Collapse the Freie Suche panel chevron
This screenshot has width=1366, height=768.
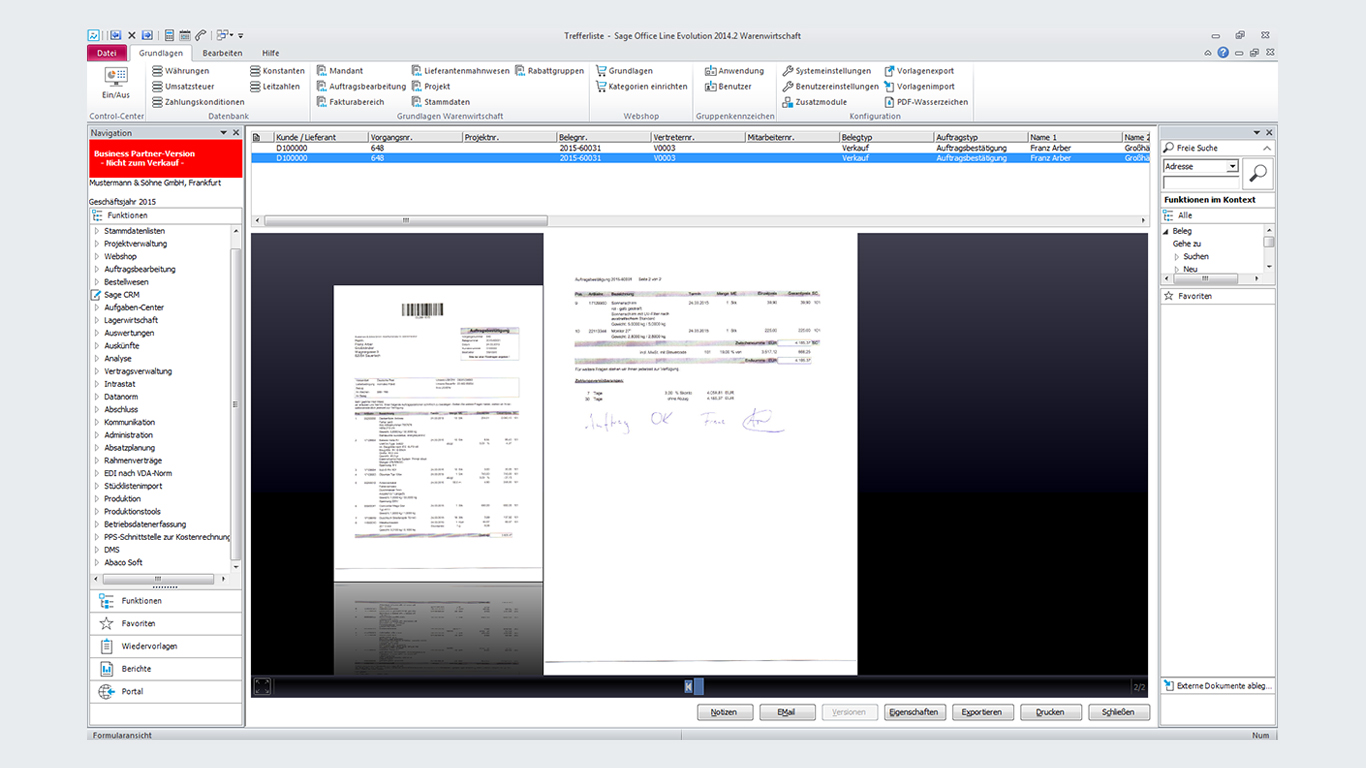[1266, 148]
